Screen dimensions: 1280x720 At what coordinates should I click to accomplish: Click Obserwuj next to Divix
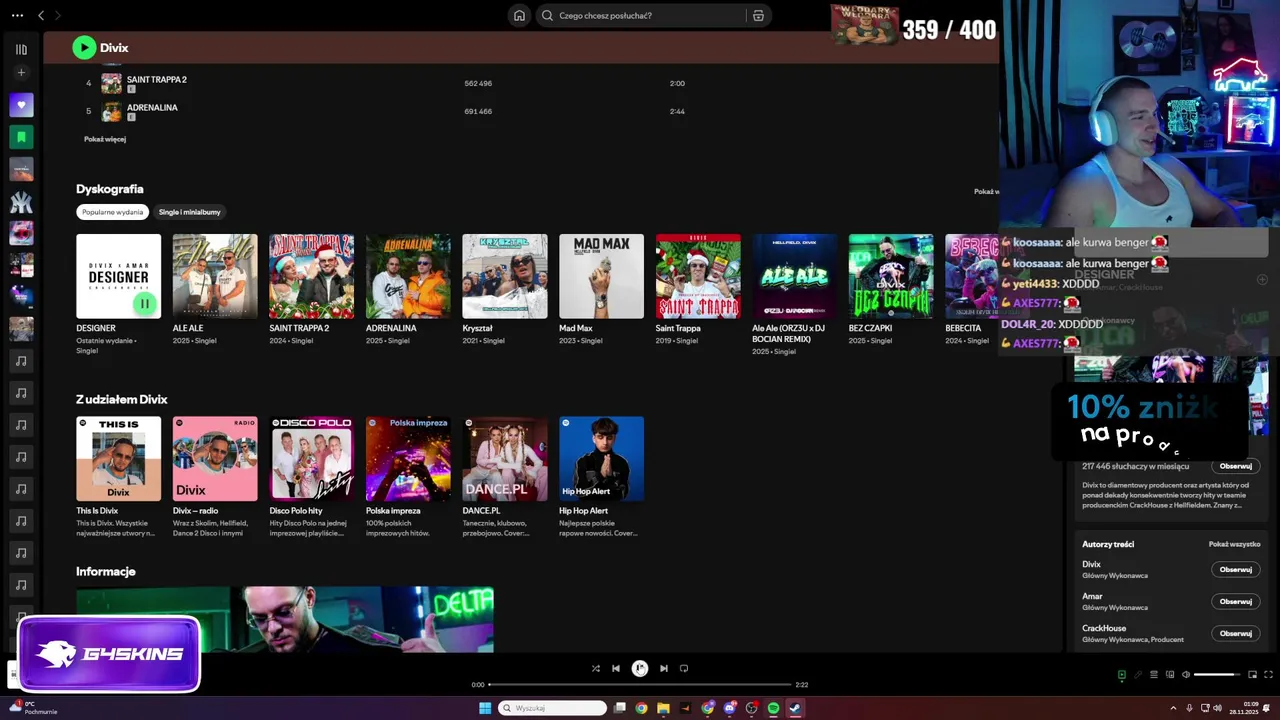point(1235,569)
